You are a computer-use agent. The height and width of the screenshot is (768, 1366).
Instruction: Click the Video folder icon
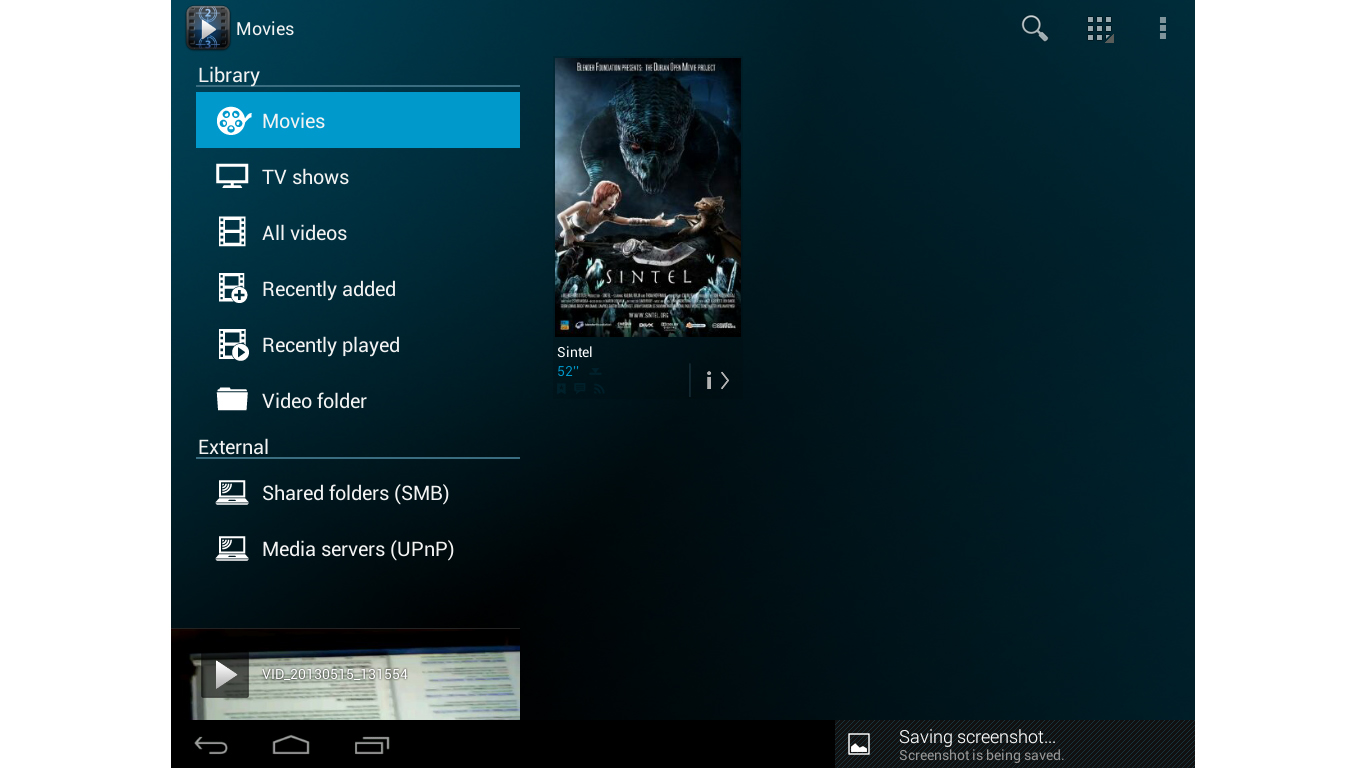coord(232,399)
